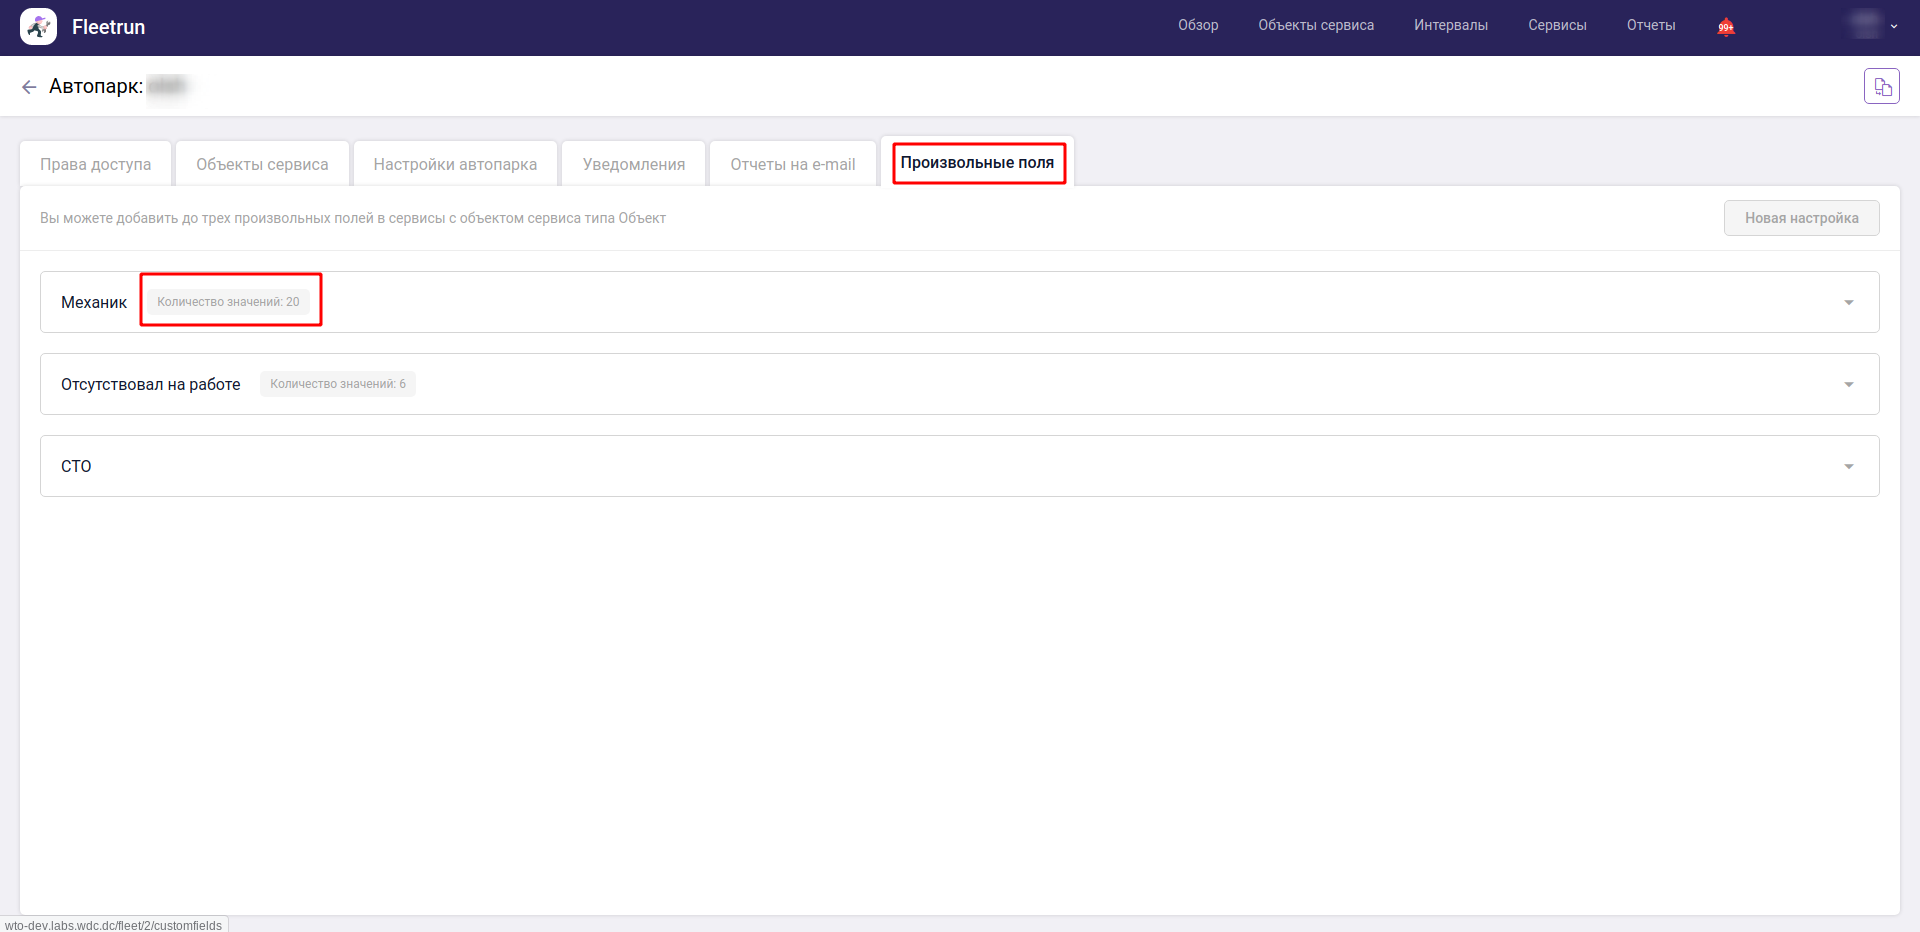Open Обзор in the top navigation
Viewport: 1920px width, 932px height.
(x=1197, y=25)
